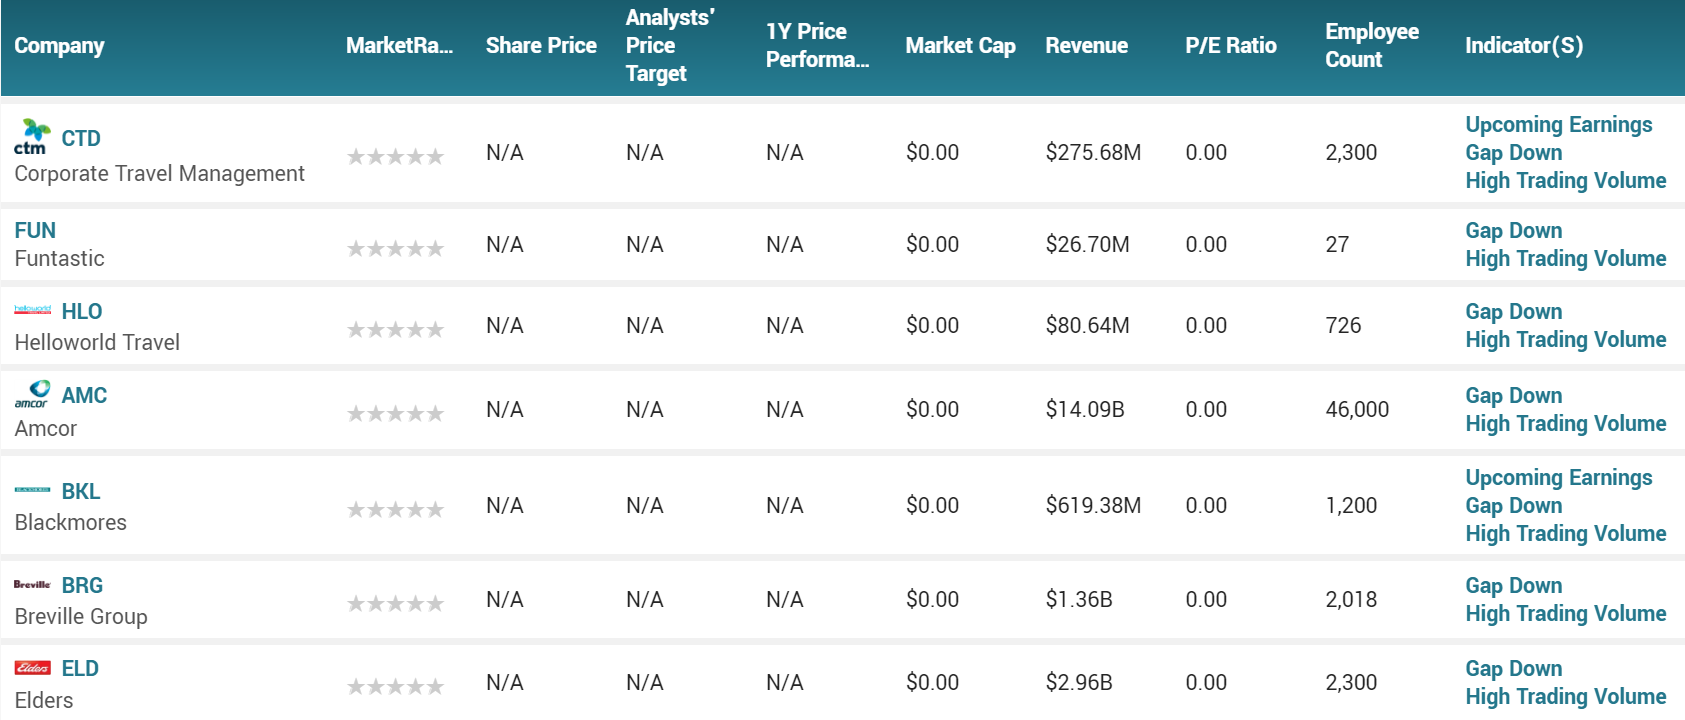
Task: Sort by P/E Ratio column header
Action: (1230, 46)
